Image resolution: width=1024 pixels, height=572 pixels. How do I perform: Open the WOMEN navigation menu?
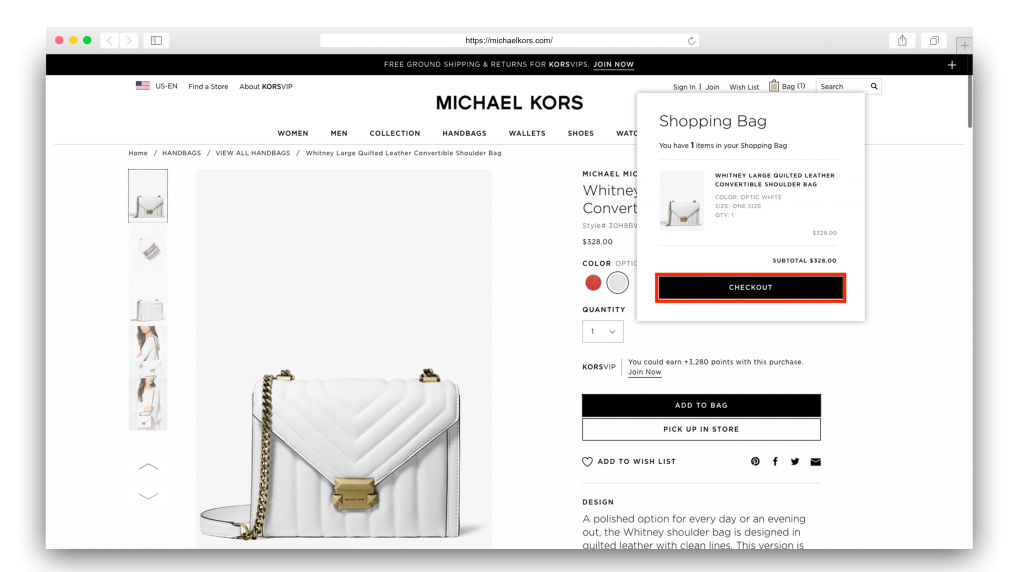coord(293,133)
